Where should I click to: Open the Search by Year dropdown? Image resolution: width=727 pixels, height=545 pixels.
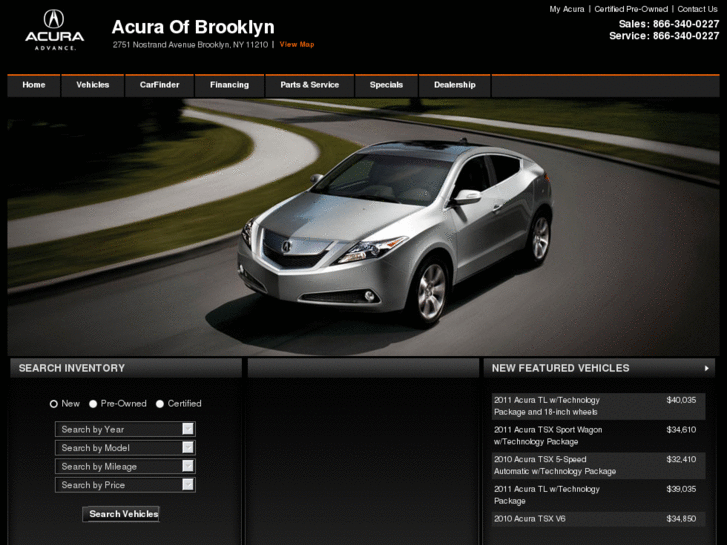tap(125, 429)
